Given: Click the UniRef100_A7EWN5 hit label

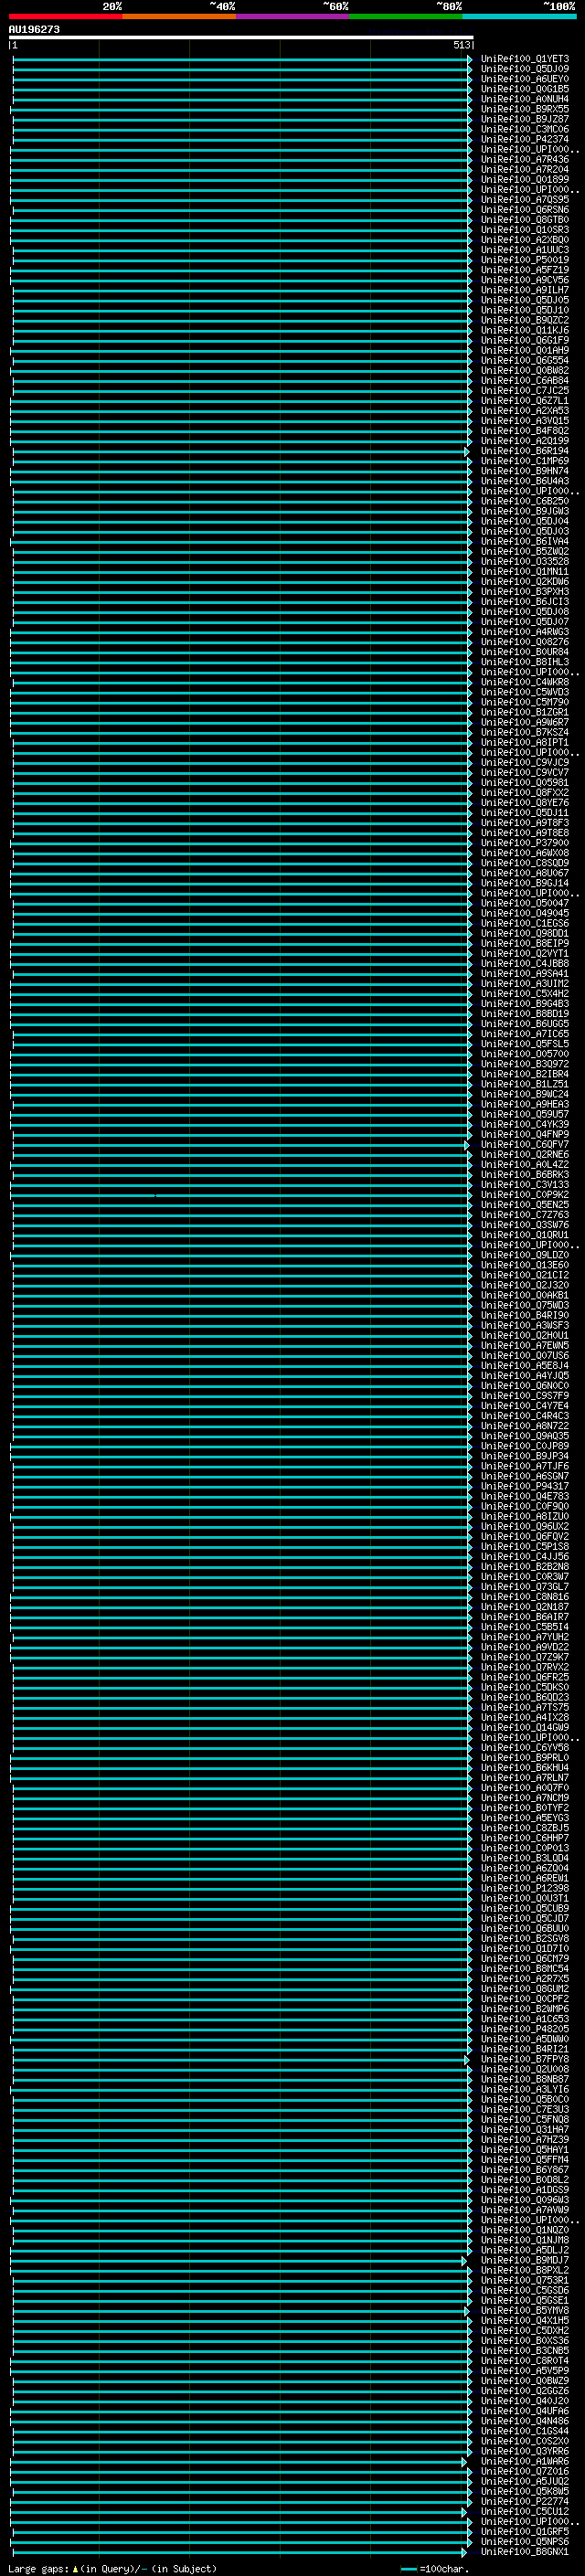Looking at the screenshot, I should pyautogui.click(x=525, y=1346).
